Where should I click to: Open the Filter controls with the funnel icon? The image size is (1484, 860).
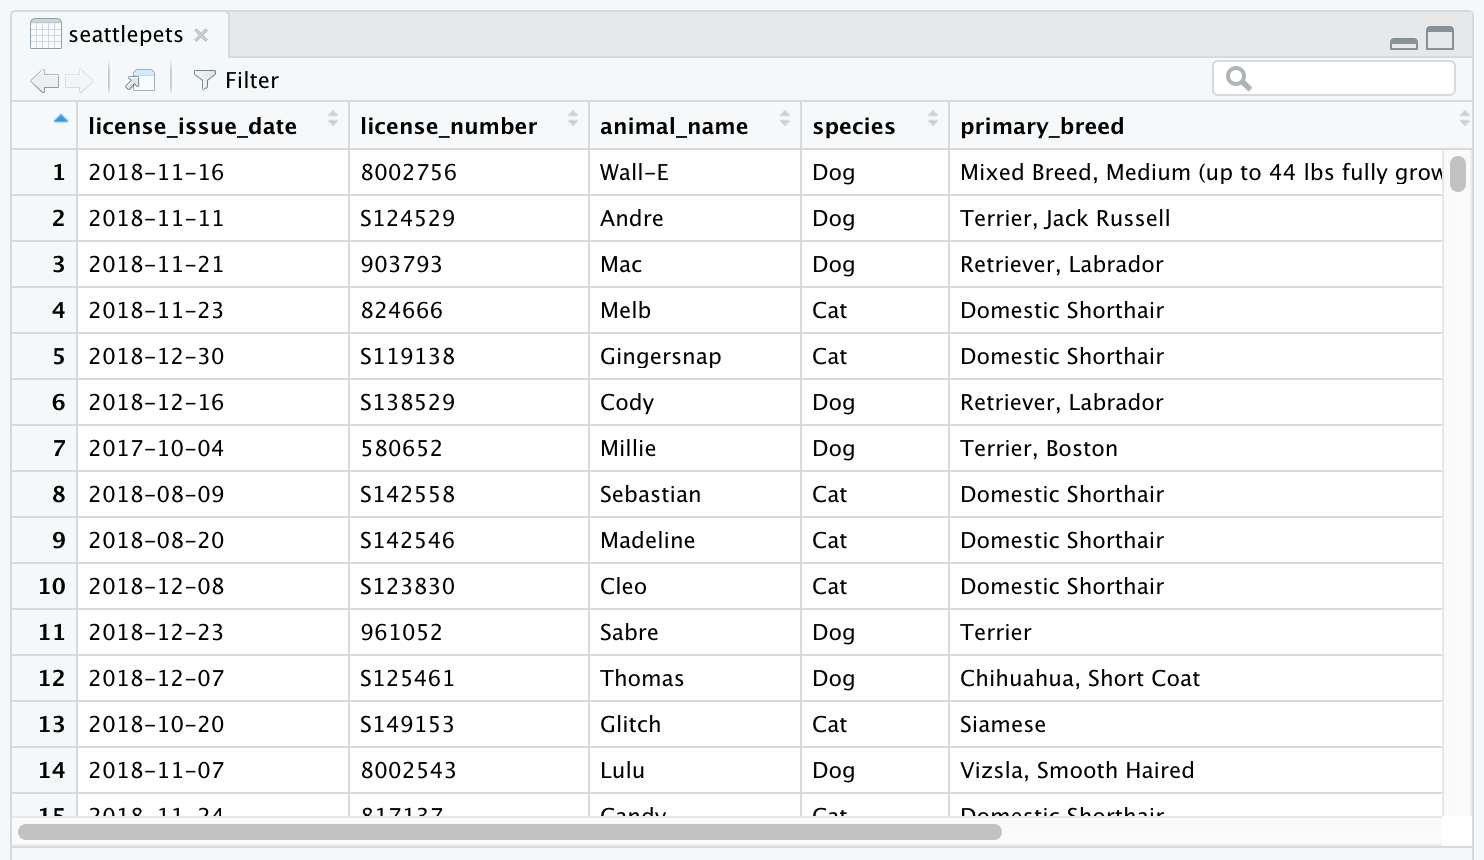[204, 79]
